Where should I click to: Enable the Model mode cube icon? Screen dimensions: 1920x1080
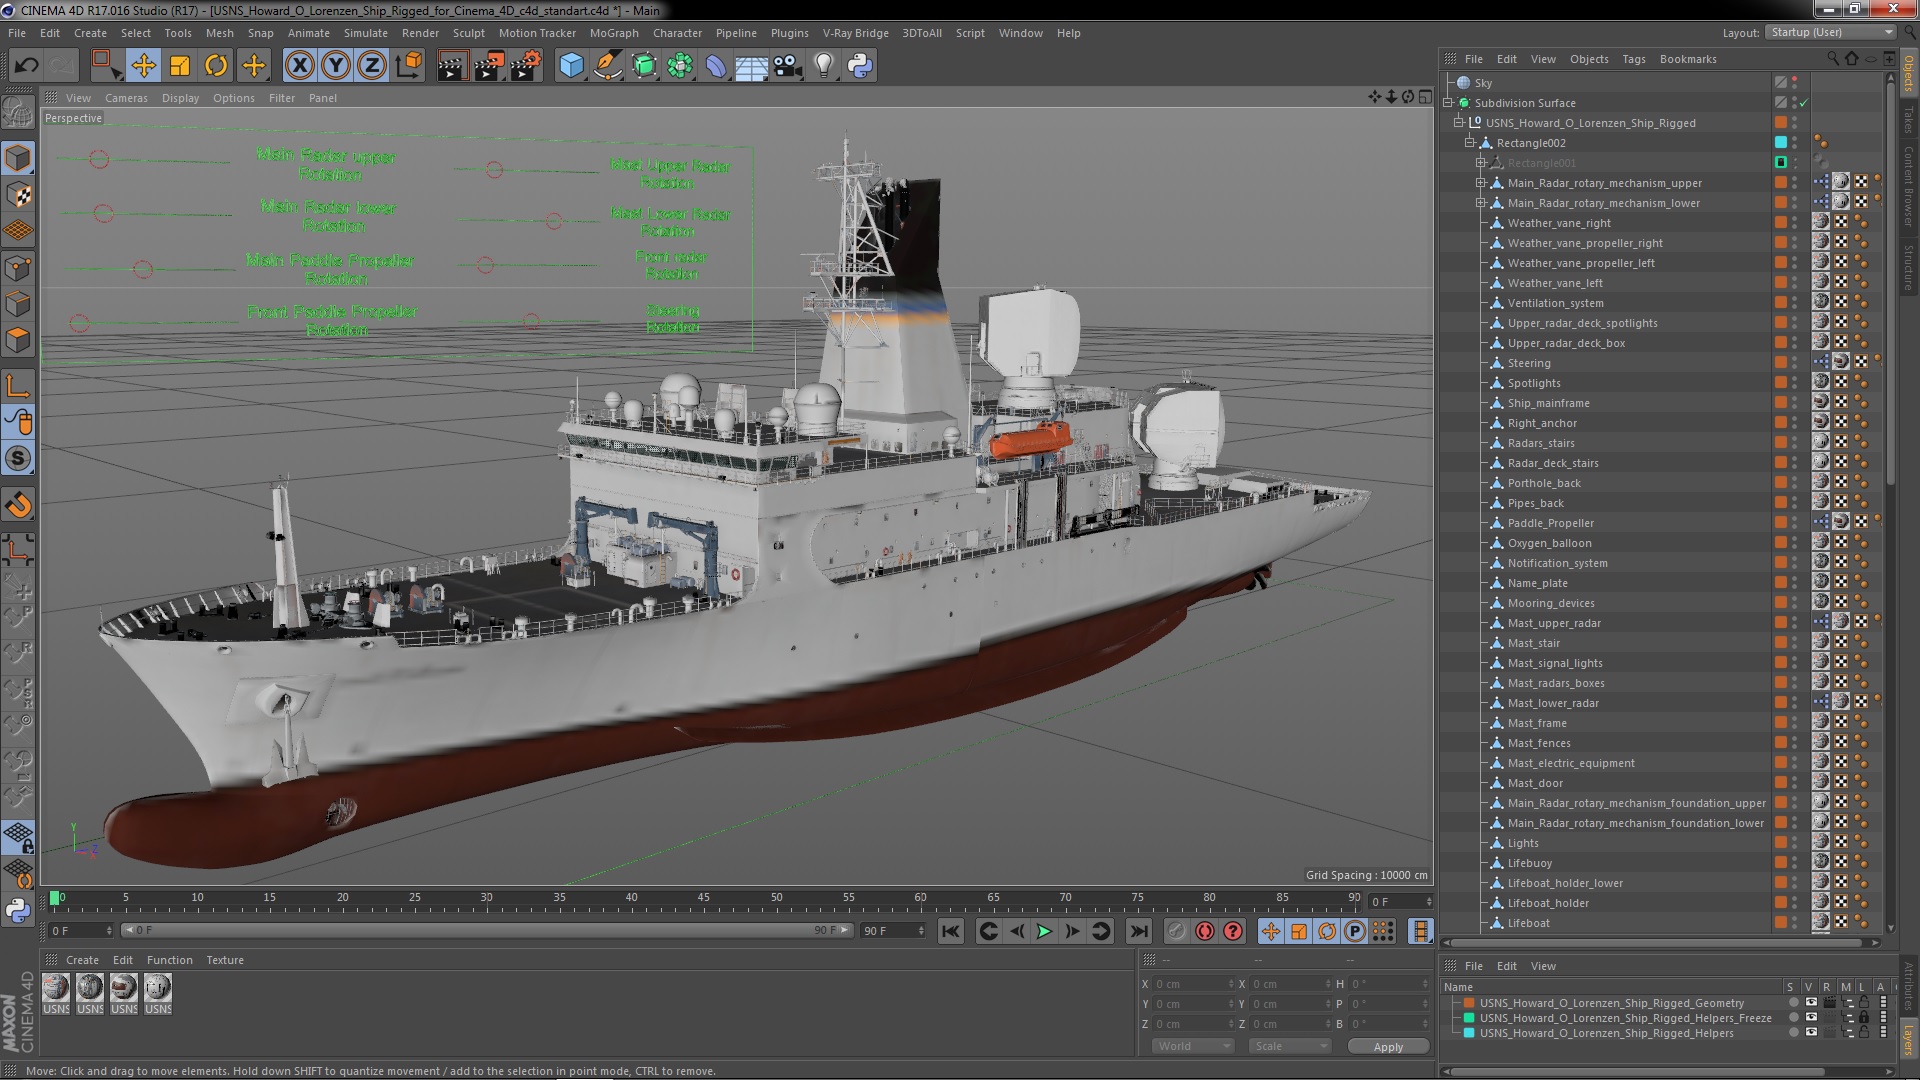click(x=18, y=158)
